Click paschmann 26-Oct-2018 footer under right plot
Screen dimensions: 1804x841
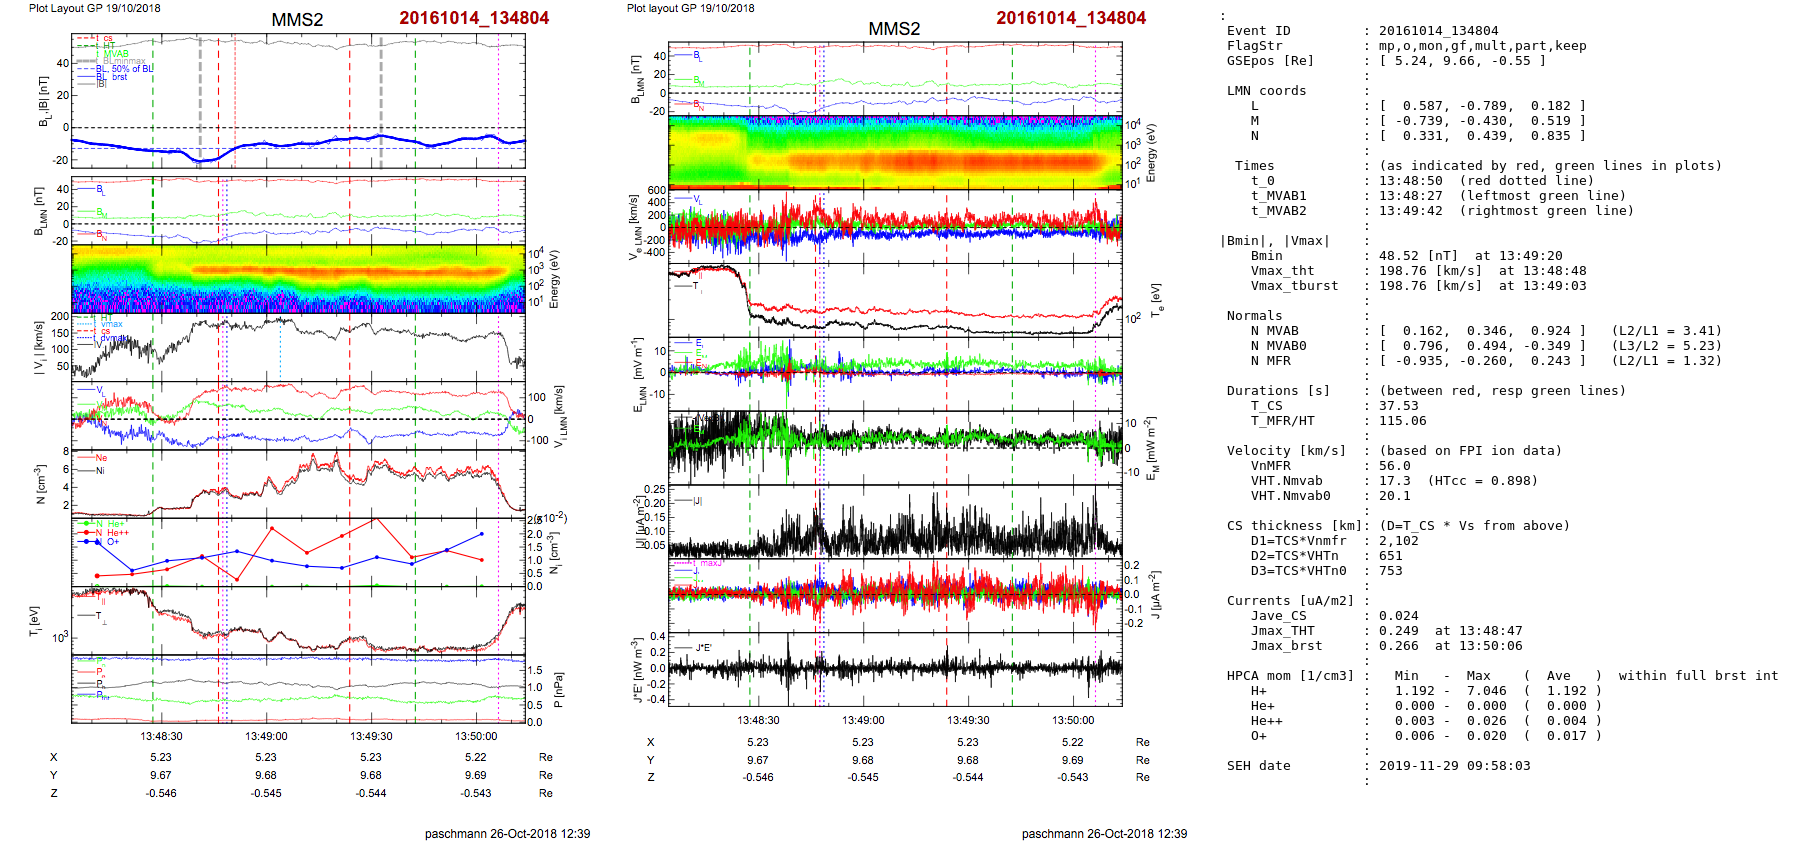(1104, 833)
